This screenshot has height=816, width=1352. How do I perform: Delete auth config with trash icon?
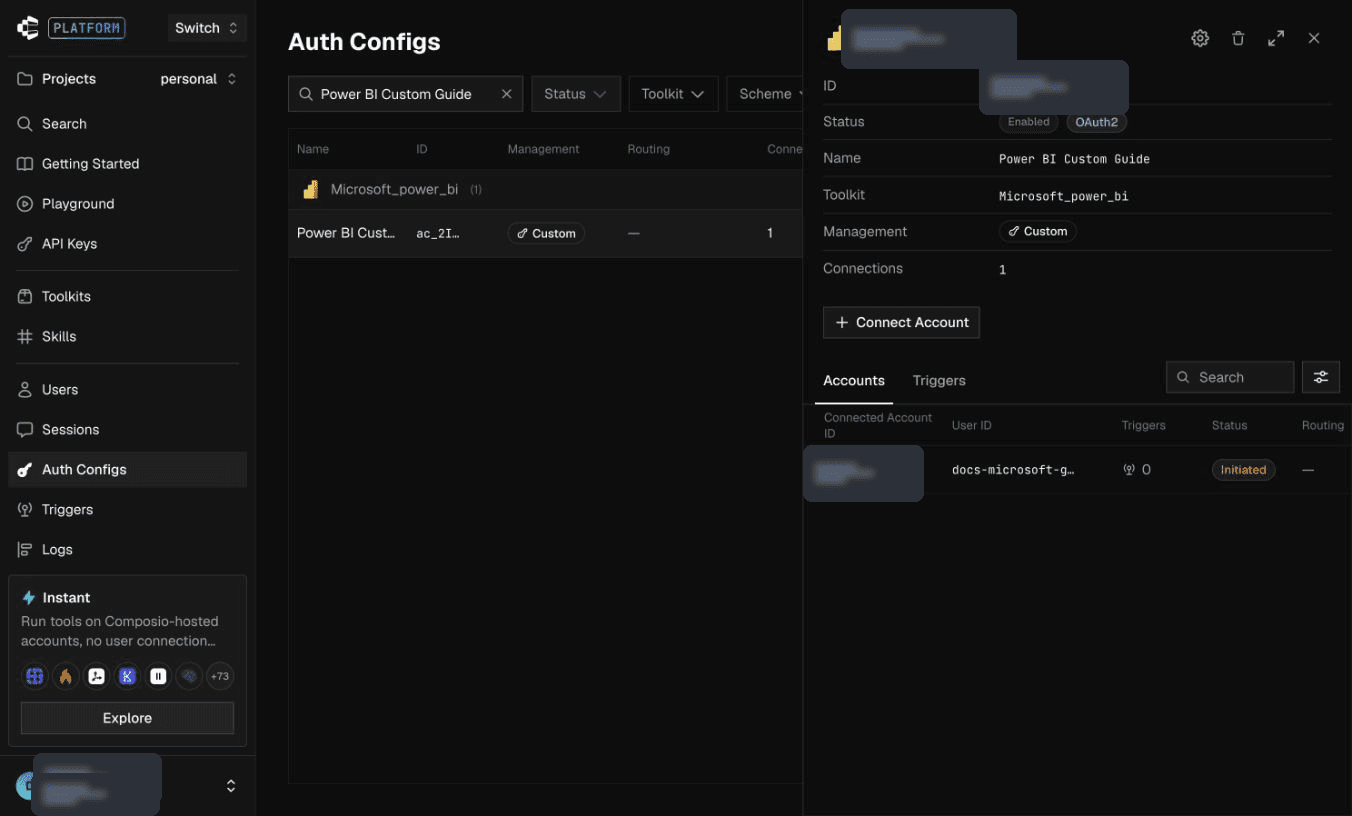click(x=1238, y=38)
